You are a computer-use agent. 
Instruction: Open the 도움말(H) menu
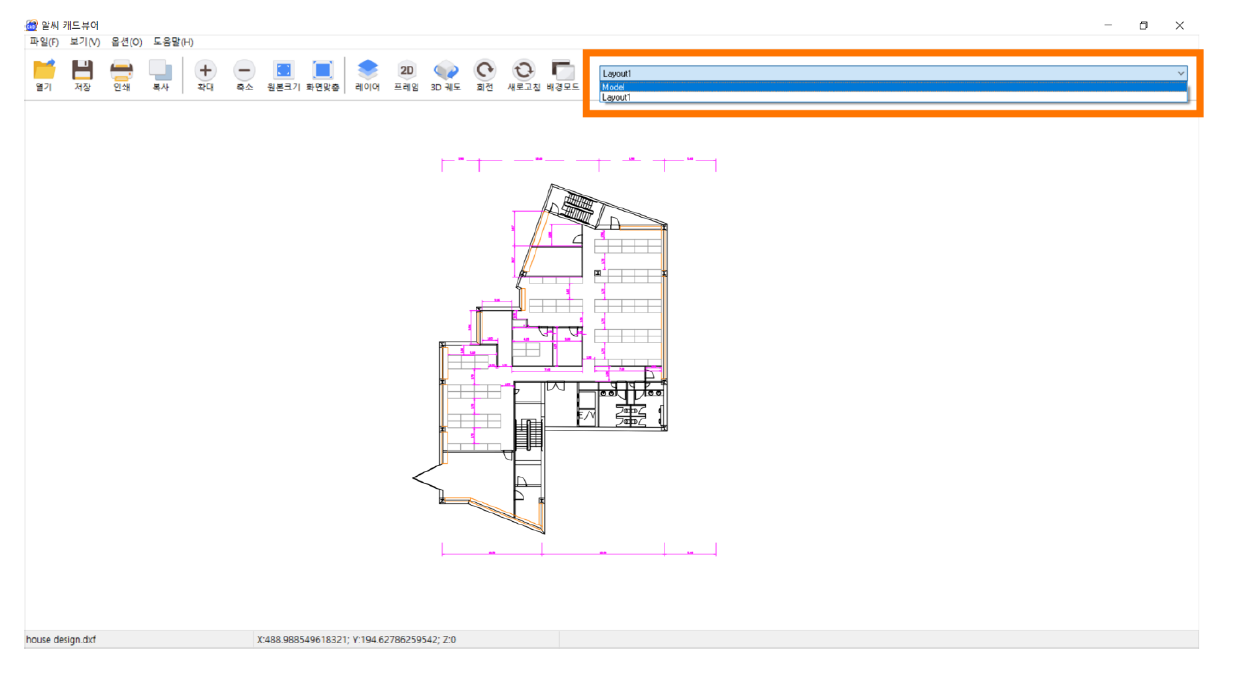coord(173,42)
